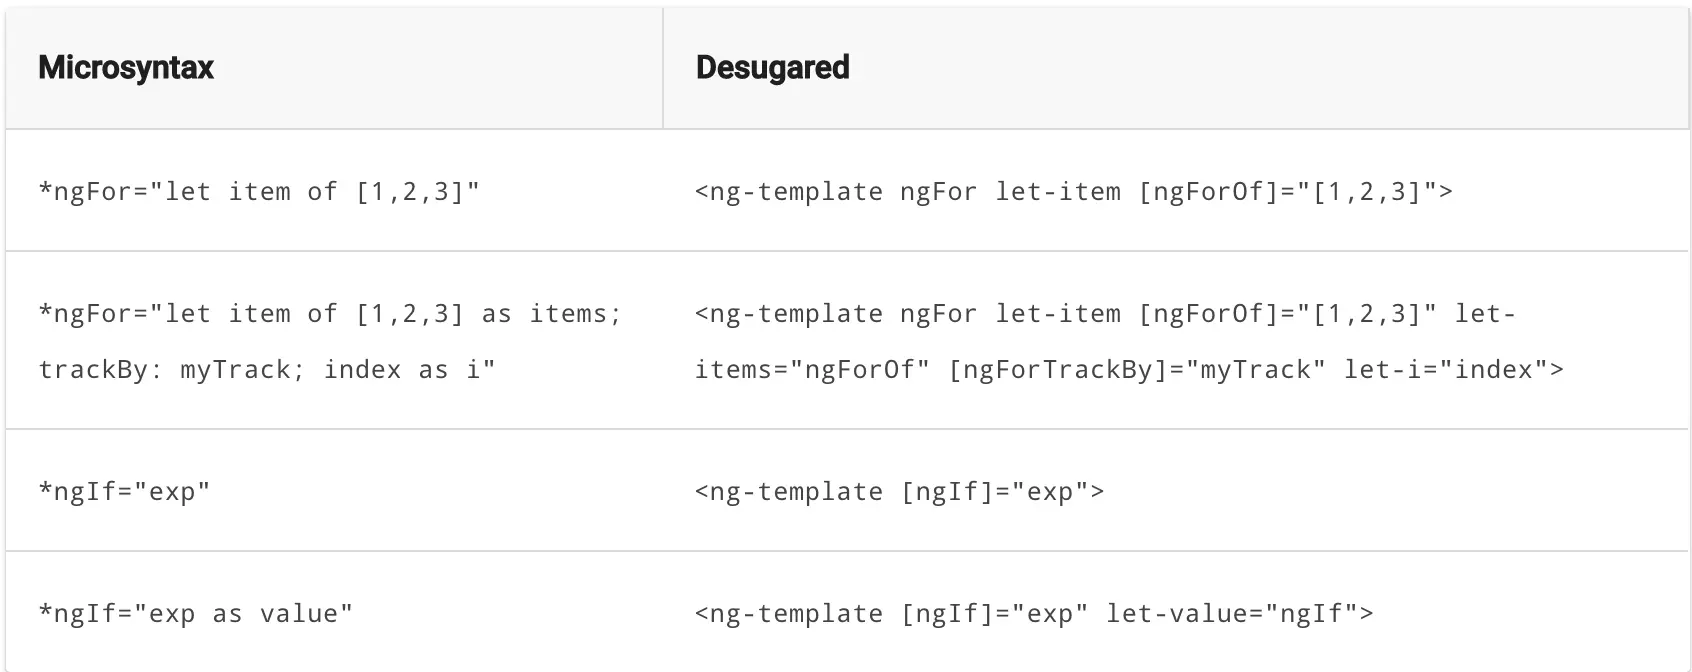Click the *ngIf="exp" microsyntax cell
Viewport: 1692px width, 672px height.
click(124, 492)
